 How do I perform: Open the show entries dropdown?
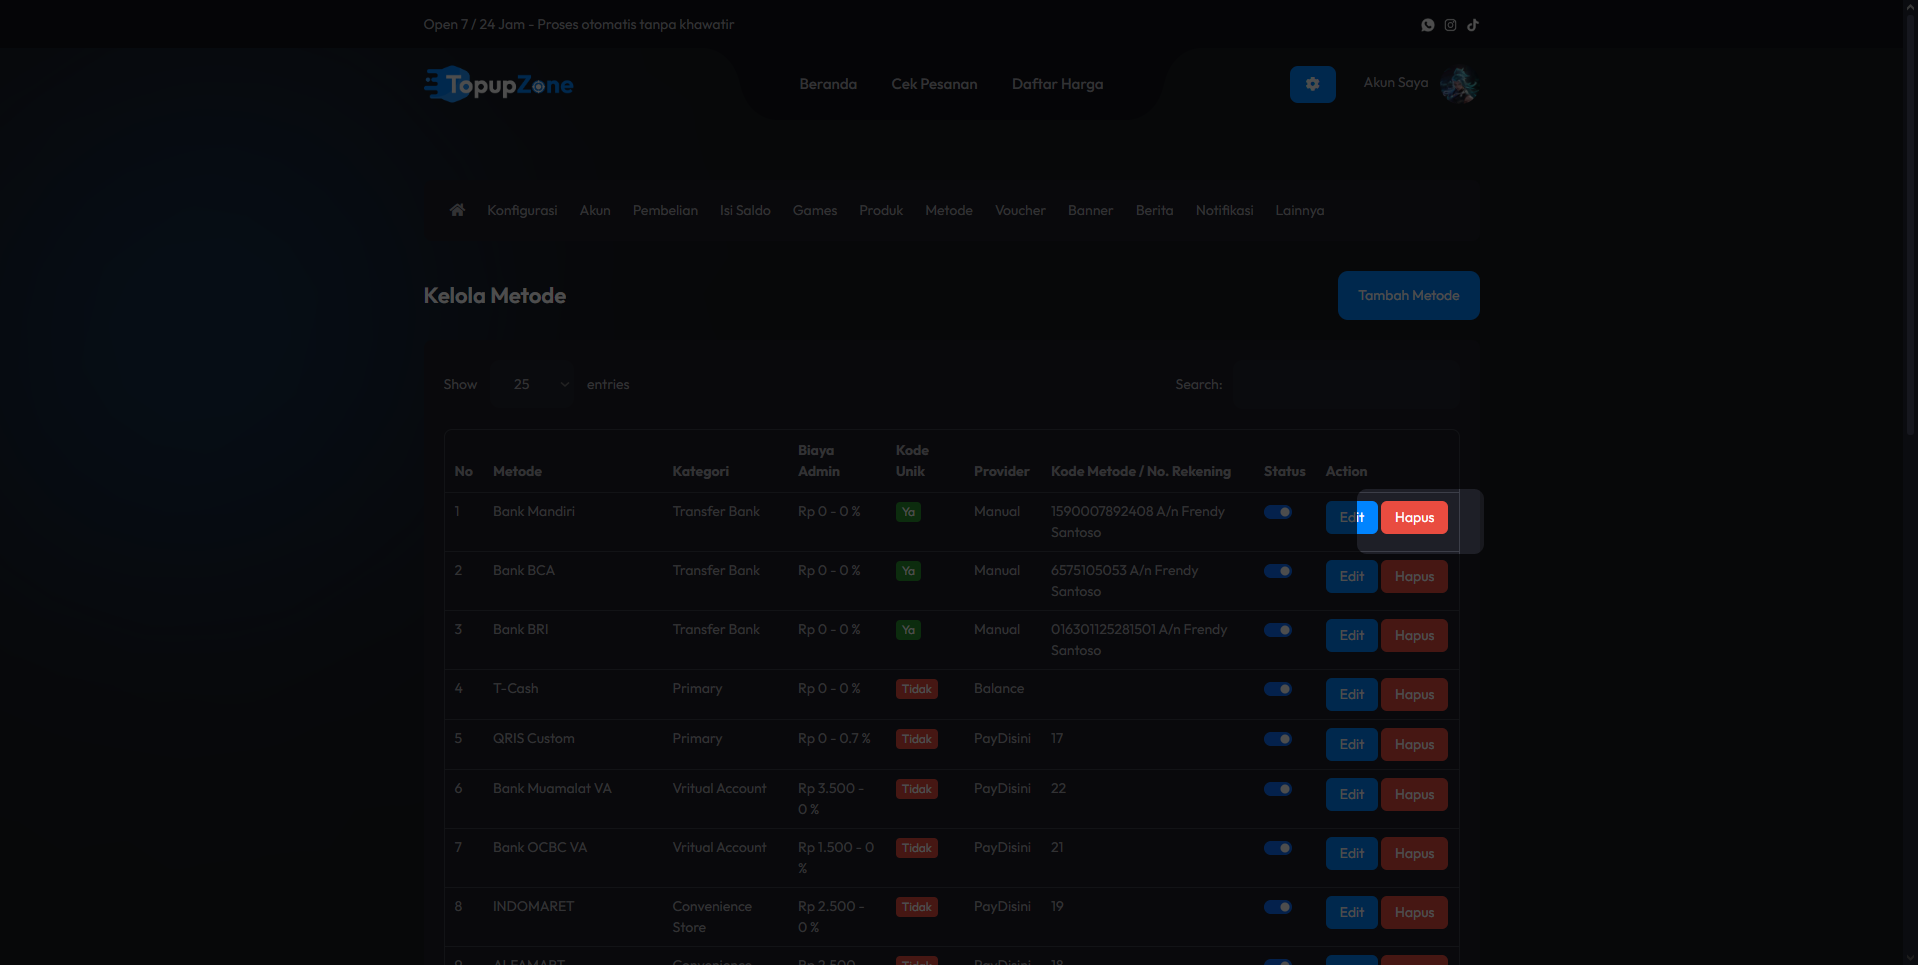[x=532, y=384]
